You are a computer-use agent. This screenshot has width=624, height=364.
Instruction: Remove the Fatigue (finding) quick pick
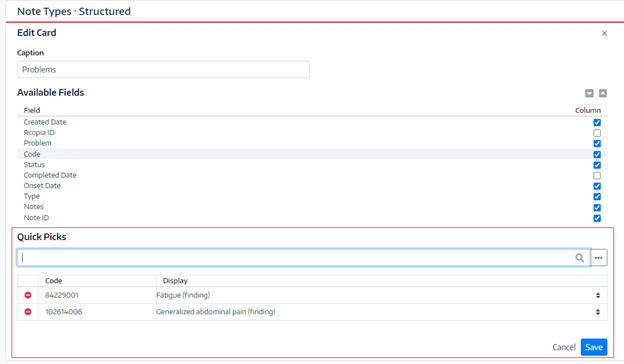[x=28, y=295]
